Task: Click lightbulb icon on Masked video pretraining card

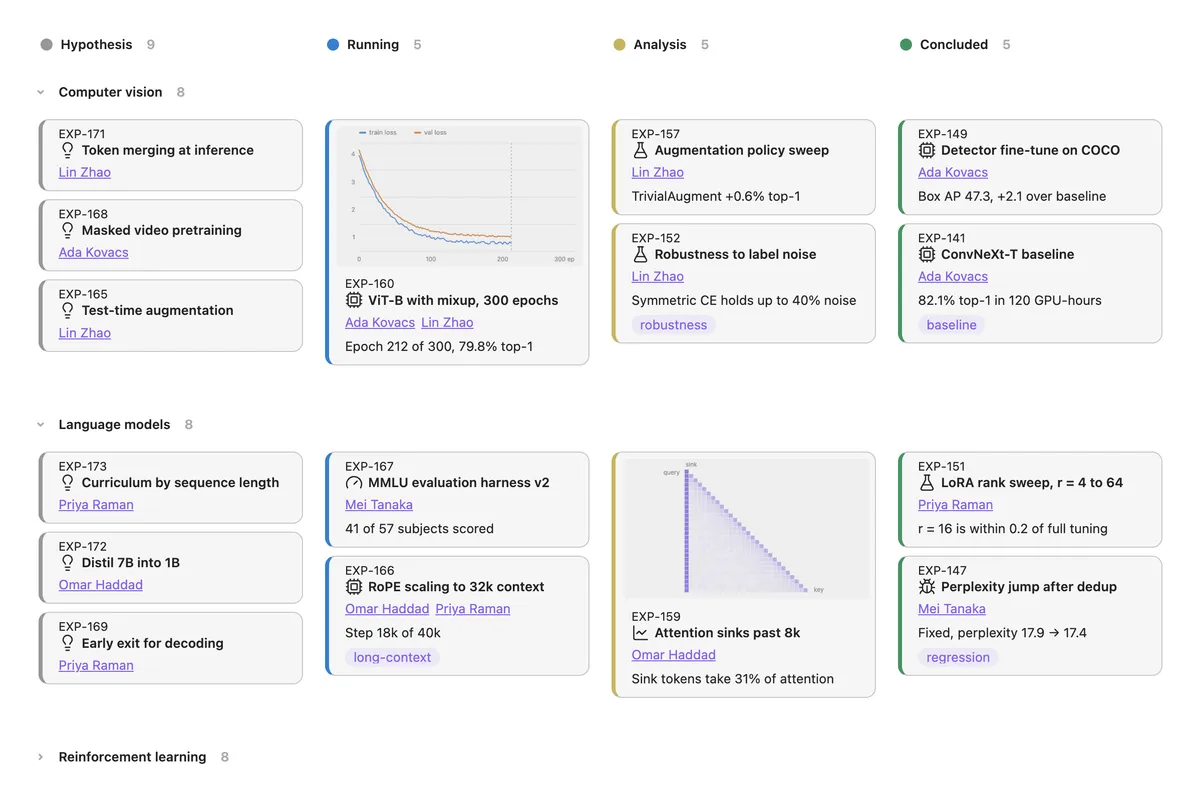Action: point(68,230)
